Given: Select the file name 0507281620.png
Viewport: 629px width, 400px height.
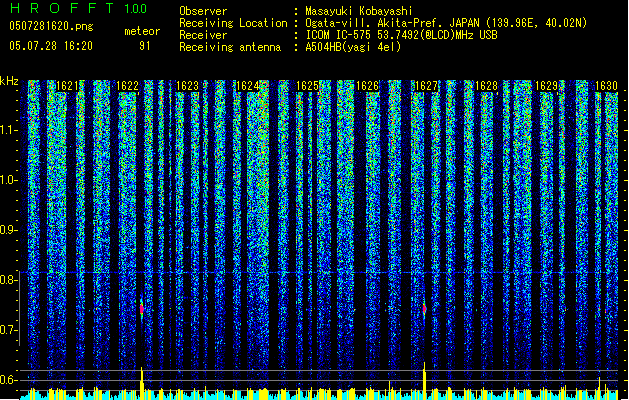Looking at the screenshot, I should coord(51,26).
